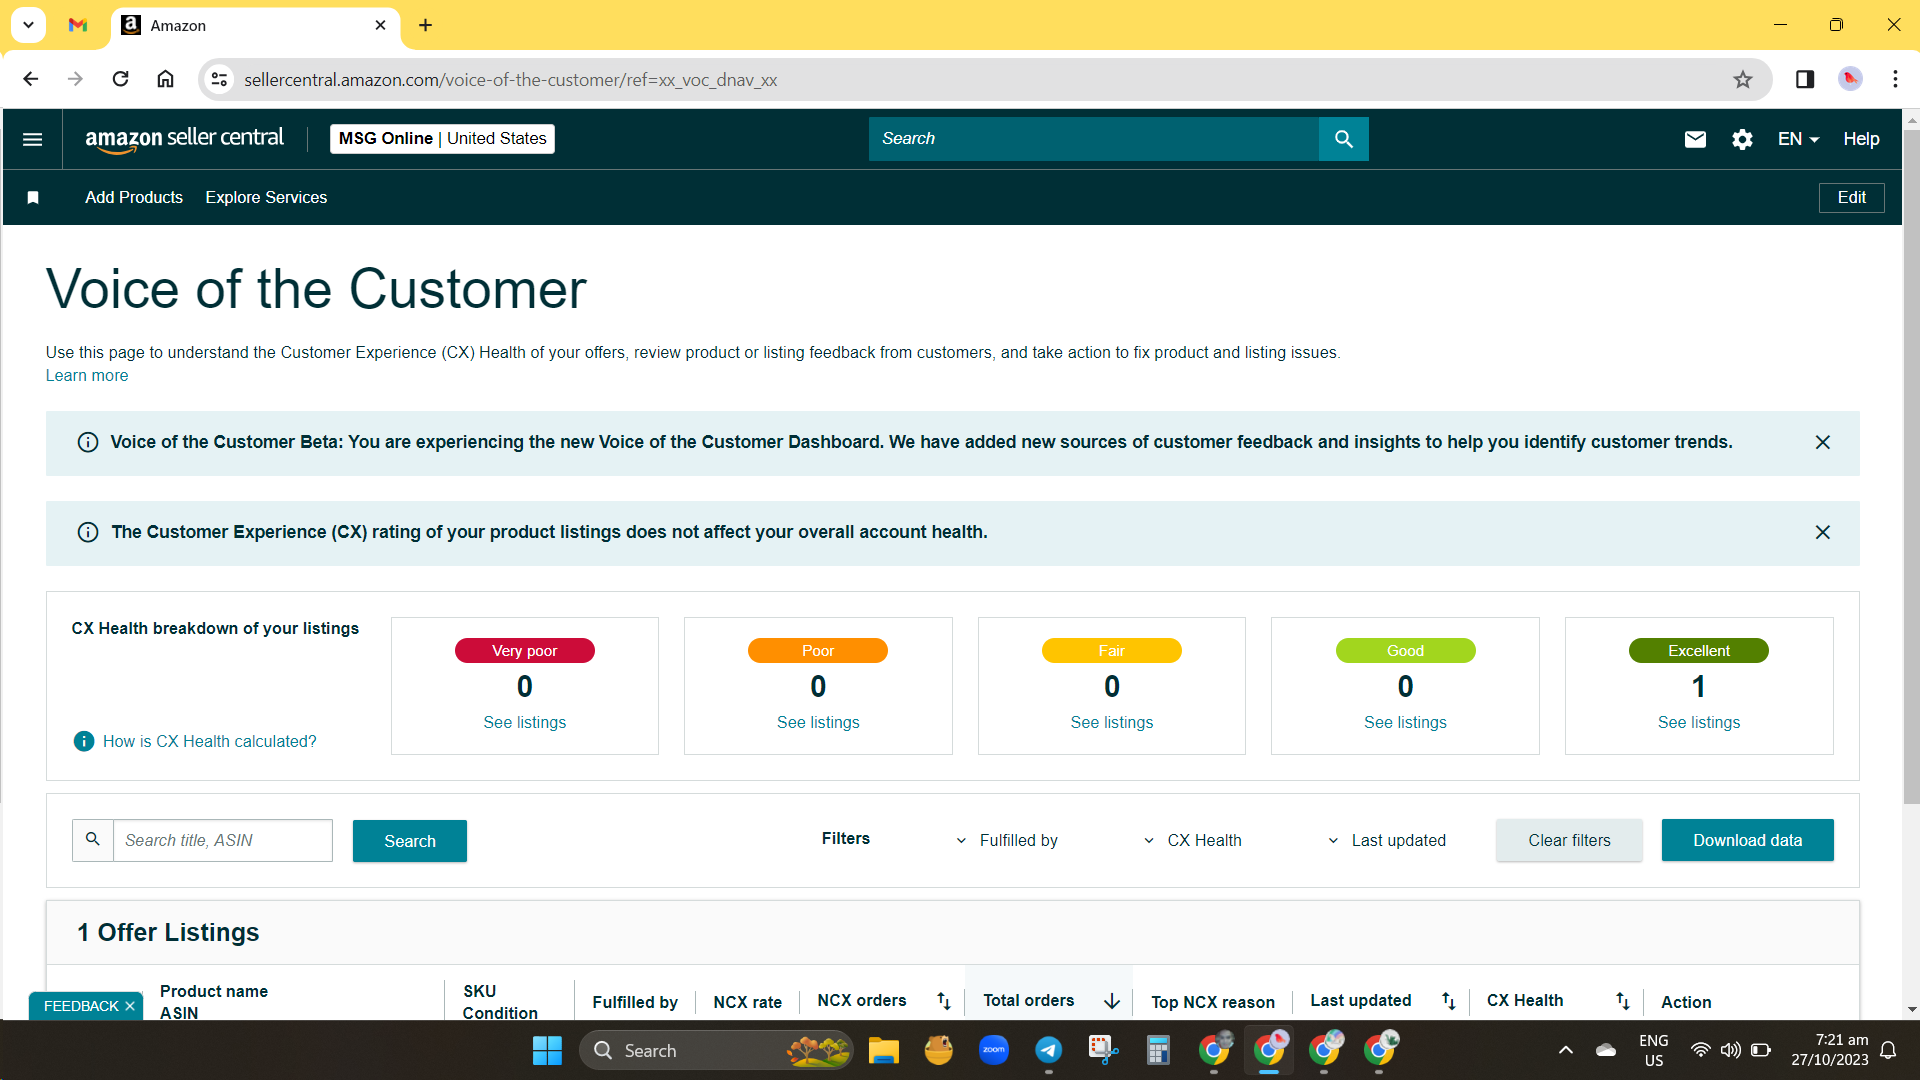Open the Seller Central hamburger menu
The width and height of the screenshot is (1920, 1080).
pos(32,139)
